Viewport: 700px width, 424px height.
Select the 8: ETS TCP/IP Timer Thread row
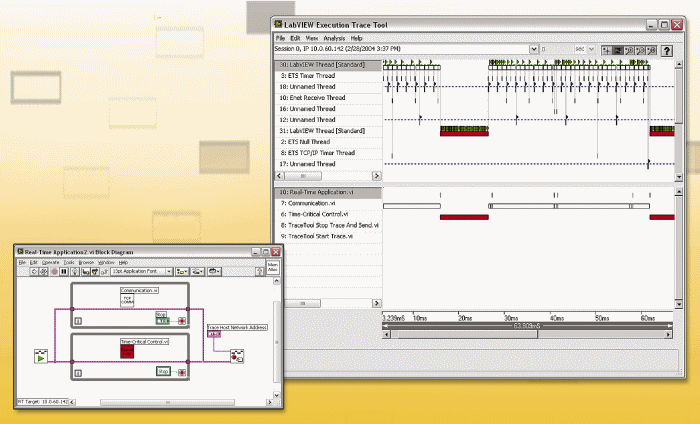click(328, 153)
